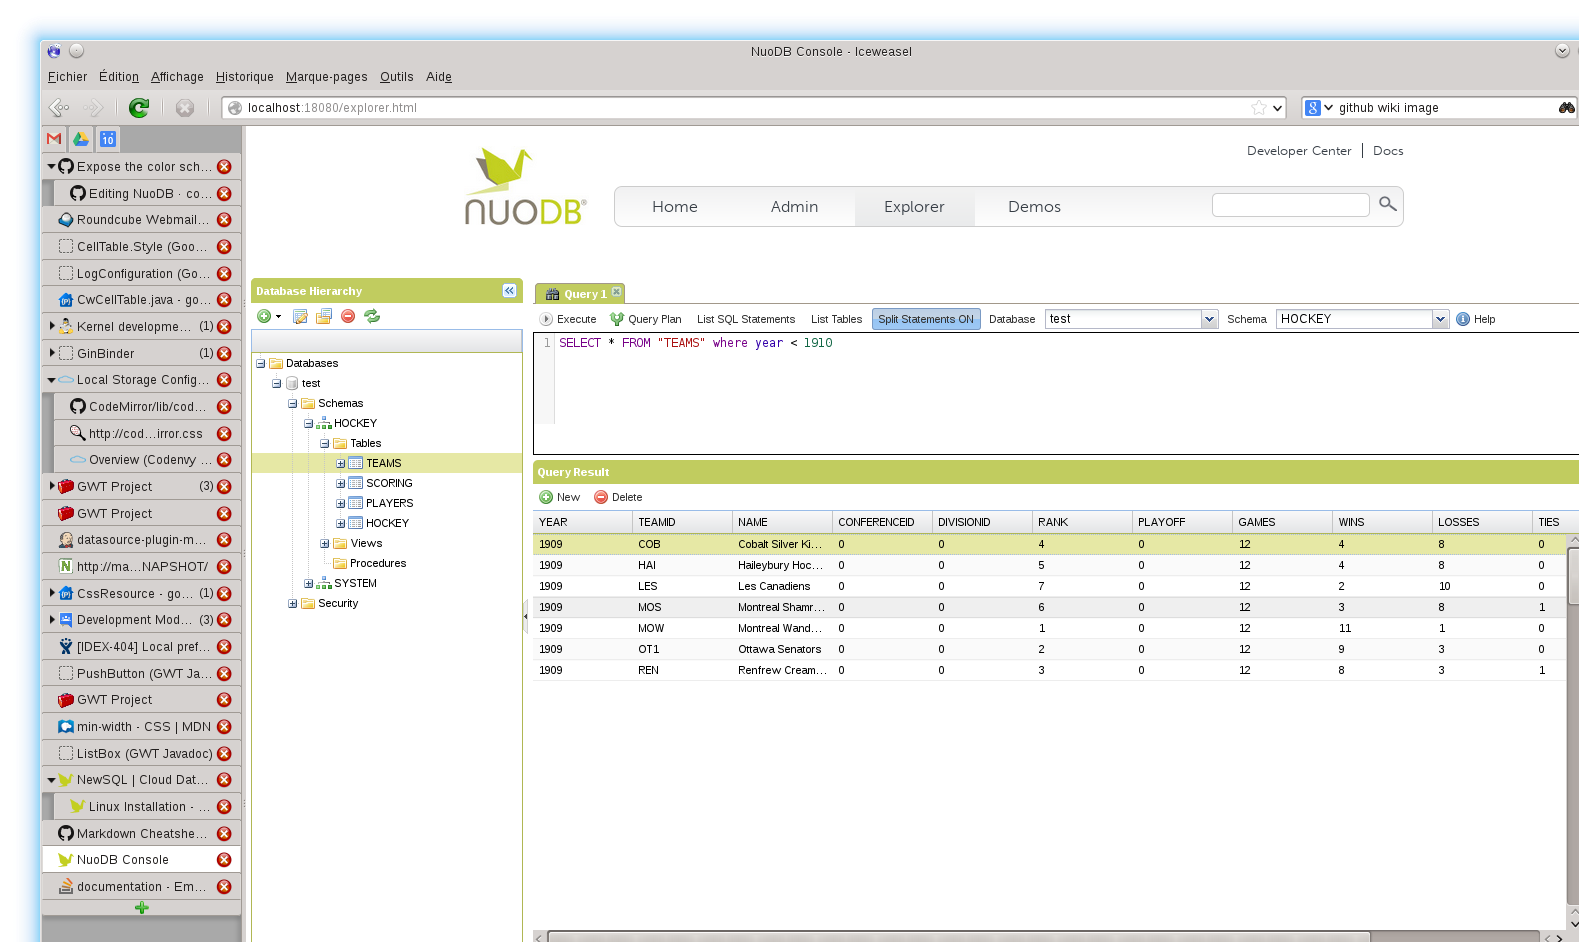The height and width of the screenshot is (942, 1579).
Task: Click the green add button in Database Hierarchy
Action: (265, 316)
